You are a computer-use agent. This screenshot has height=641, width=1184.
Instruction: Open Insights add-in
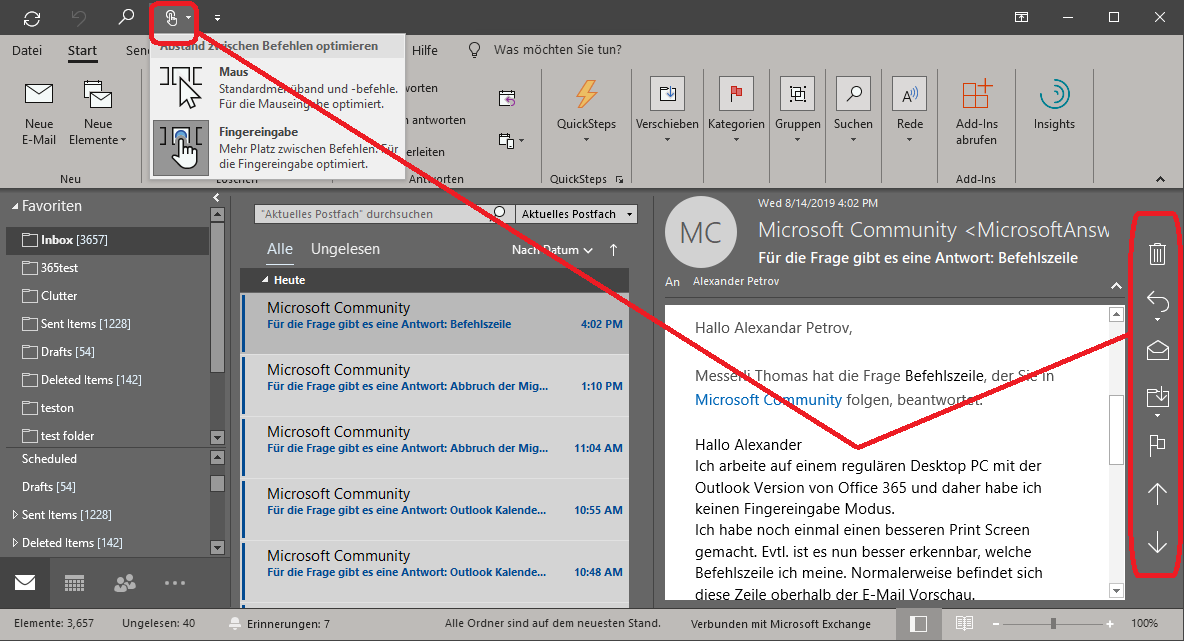pyautogui.click(x=1054, y=106)
